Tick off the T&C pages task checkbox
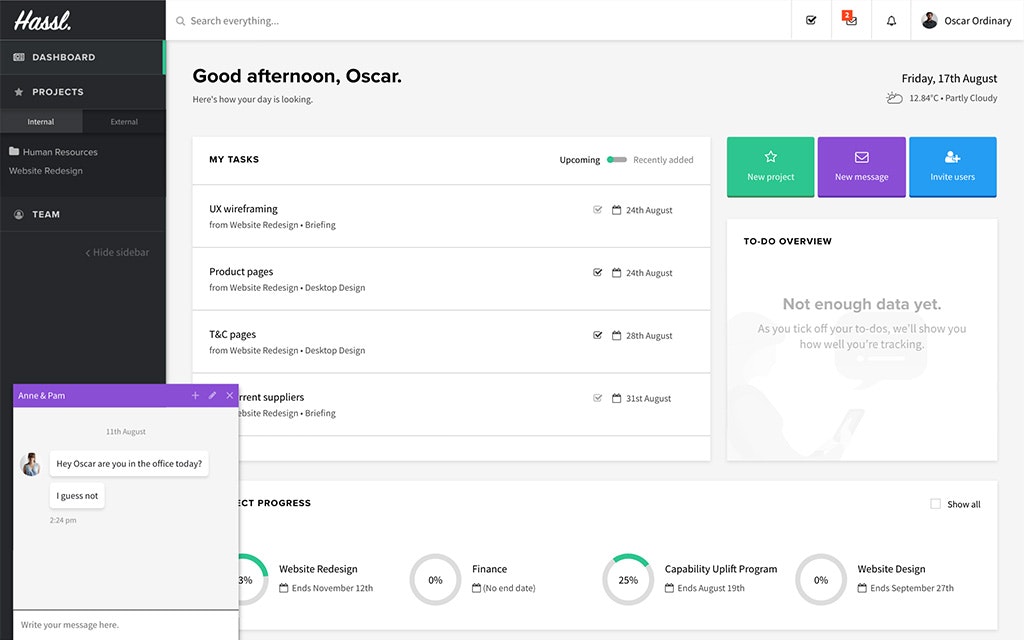This screenshot has width=1024, height=640. [x=597, y=335]
